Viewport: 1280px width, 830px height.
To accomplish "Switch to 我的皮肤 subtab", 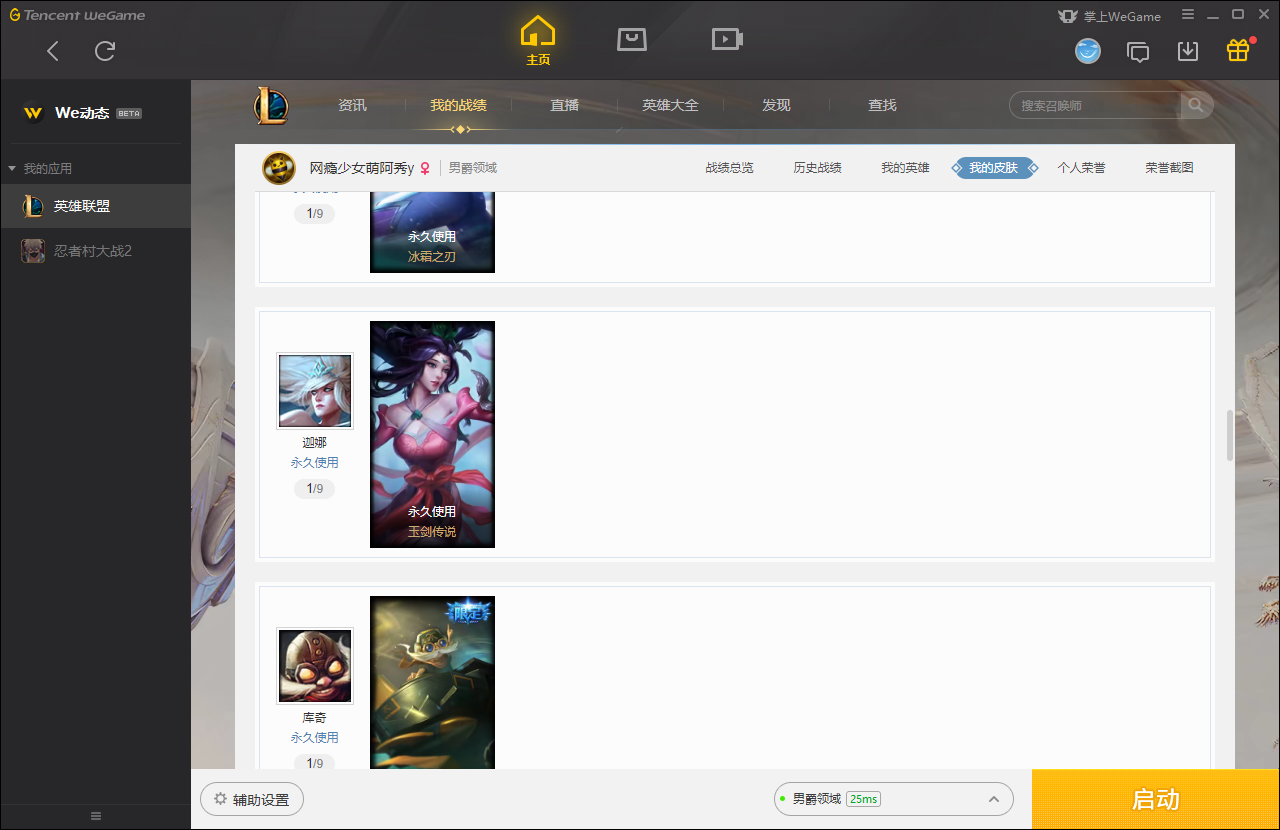I will tap(993, 168).
